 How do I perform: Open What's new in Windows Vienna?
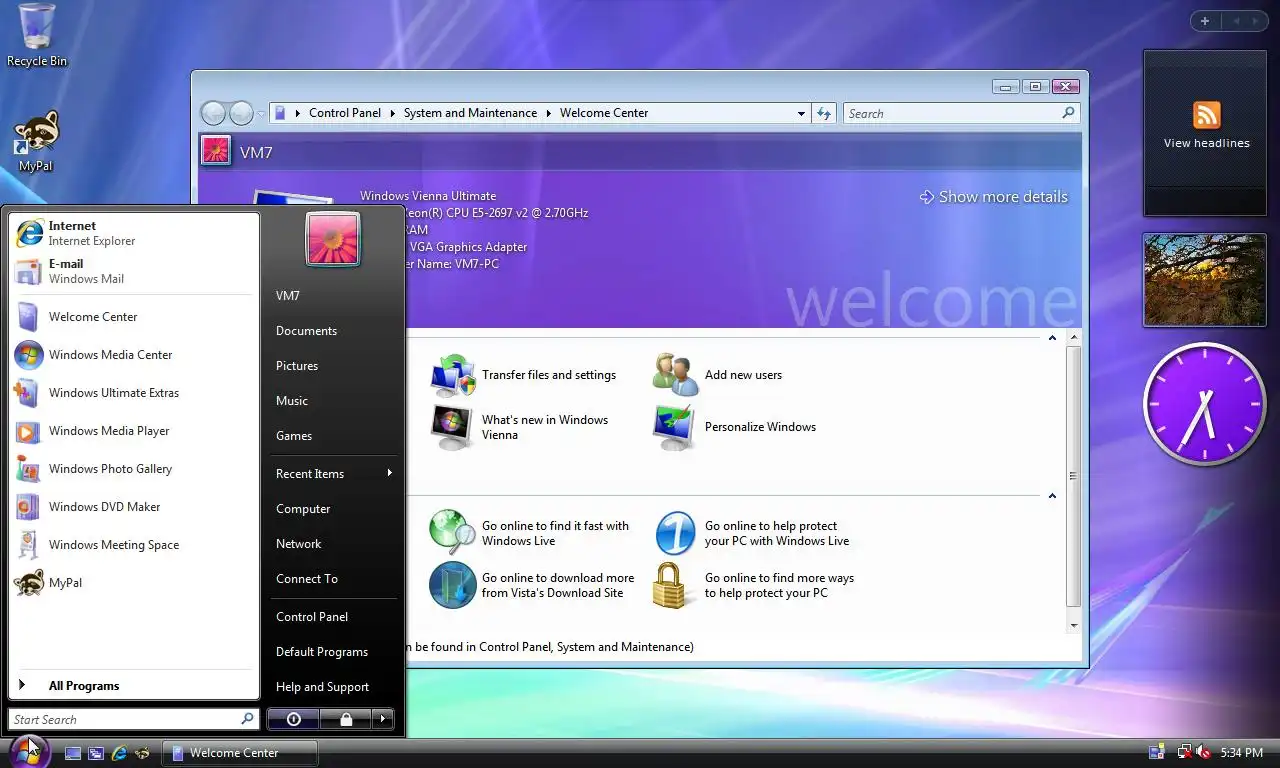coord(521,427)
